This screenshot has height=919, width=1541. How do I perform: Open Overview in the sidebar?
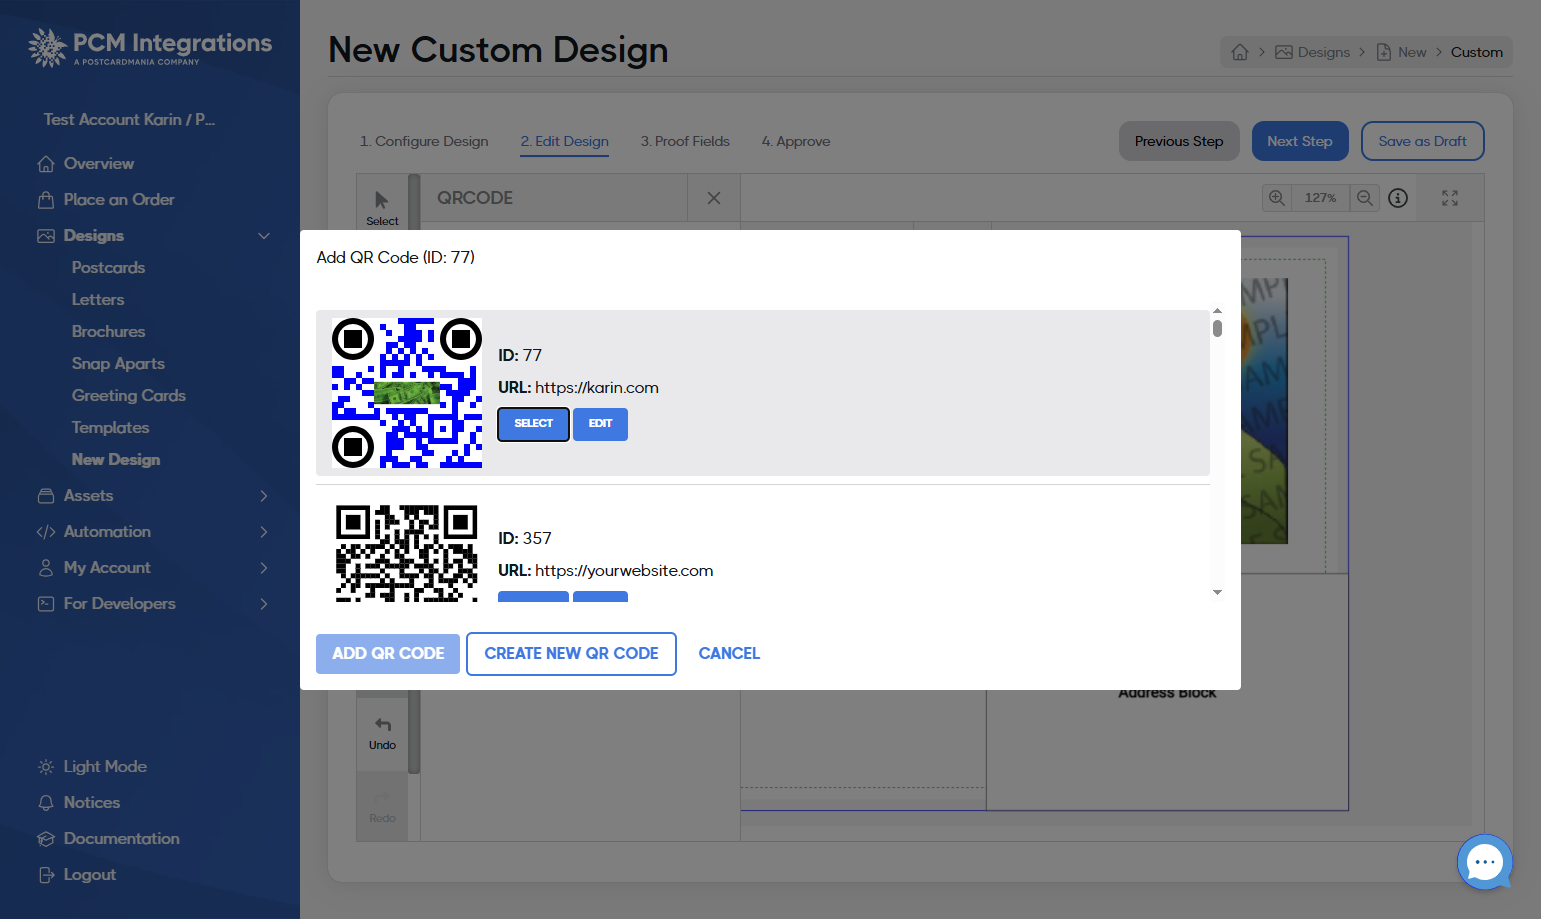[99, 164]
